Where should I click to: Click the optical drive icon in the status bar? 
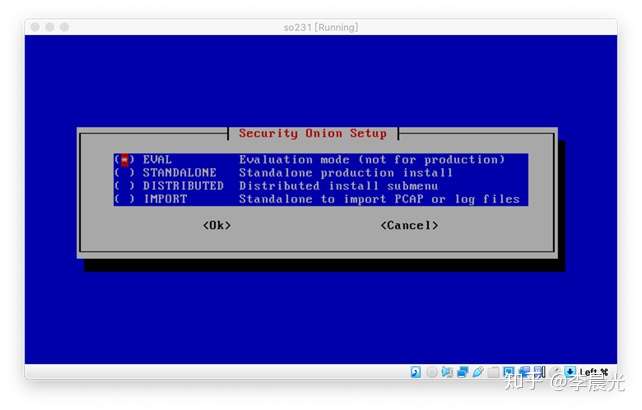point(432,372)
